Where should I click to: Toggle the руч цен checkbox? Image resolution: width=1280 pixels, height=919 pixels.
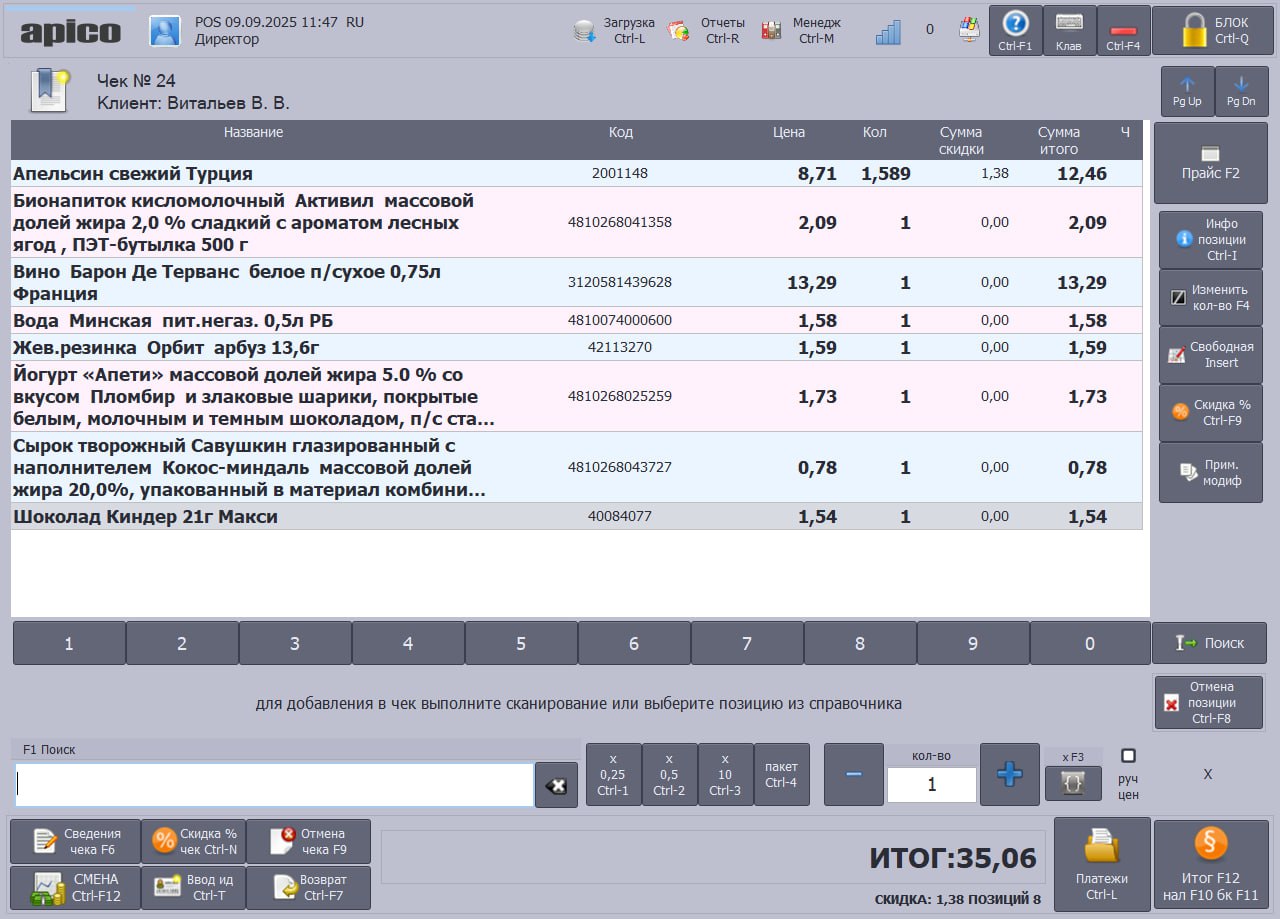pos(1128,756)
